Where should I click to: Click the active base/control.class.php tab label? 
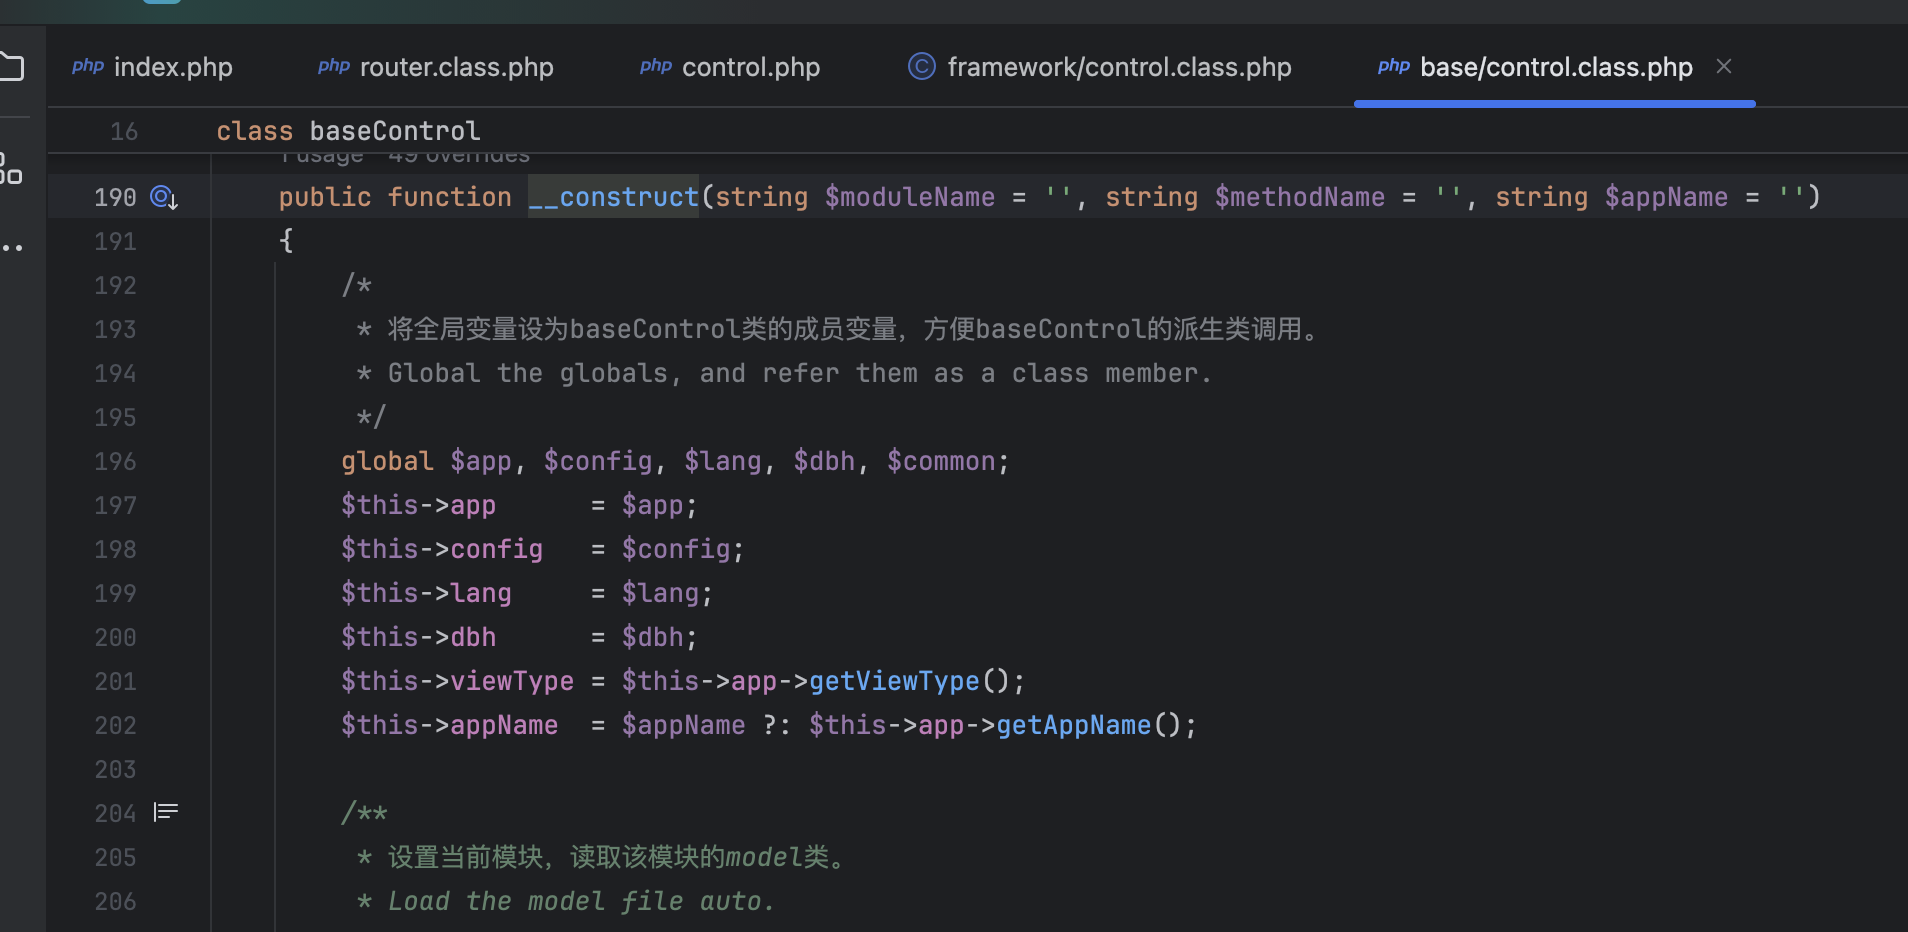[x=1555, y=67]
